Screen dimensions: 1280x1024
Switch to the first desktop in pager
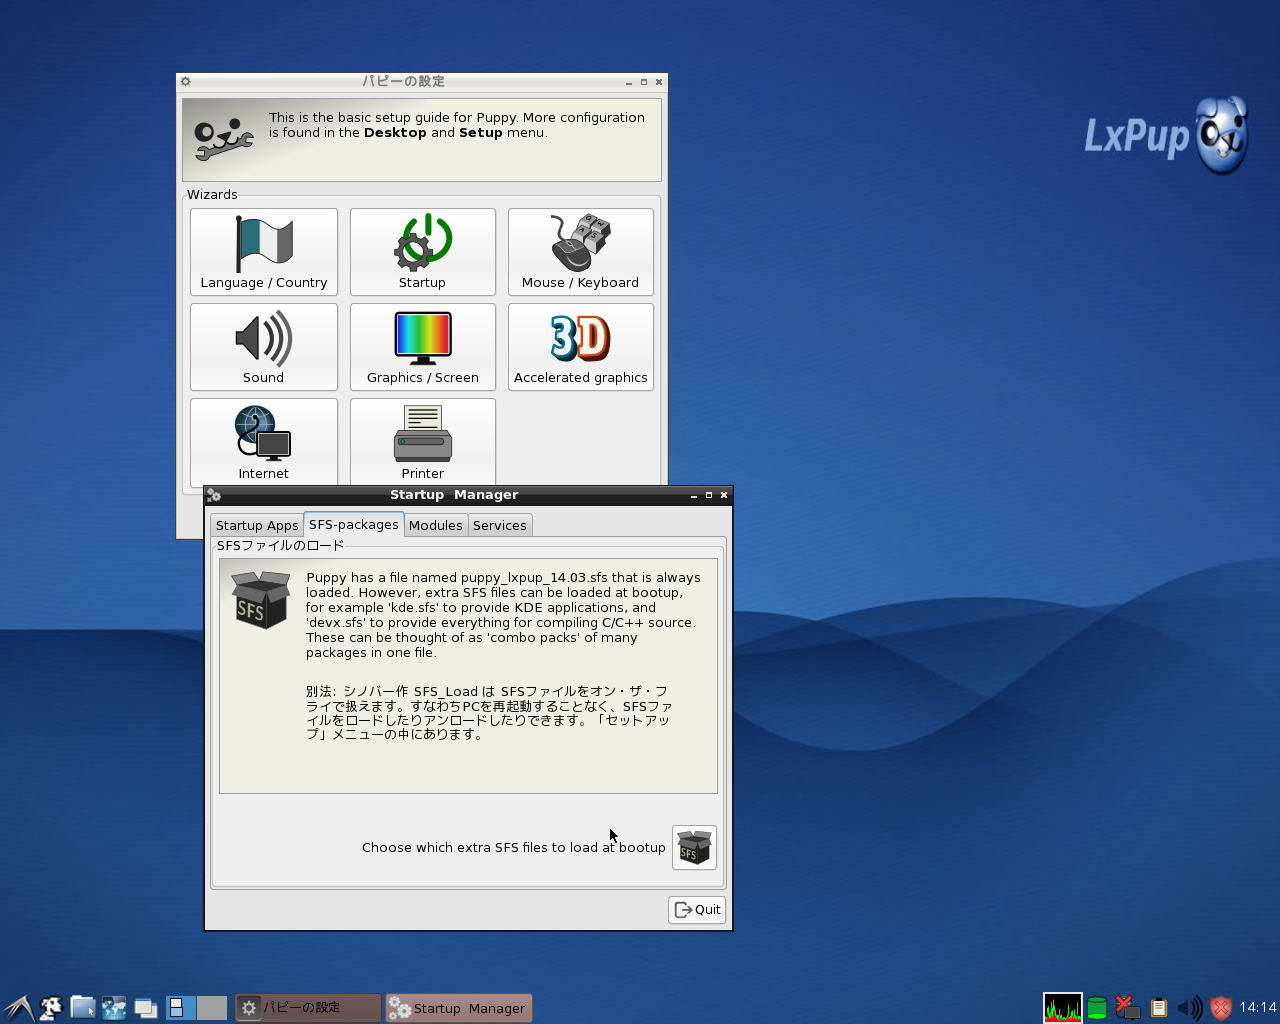click(181, 1008)
